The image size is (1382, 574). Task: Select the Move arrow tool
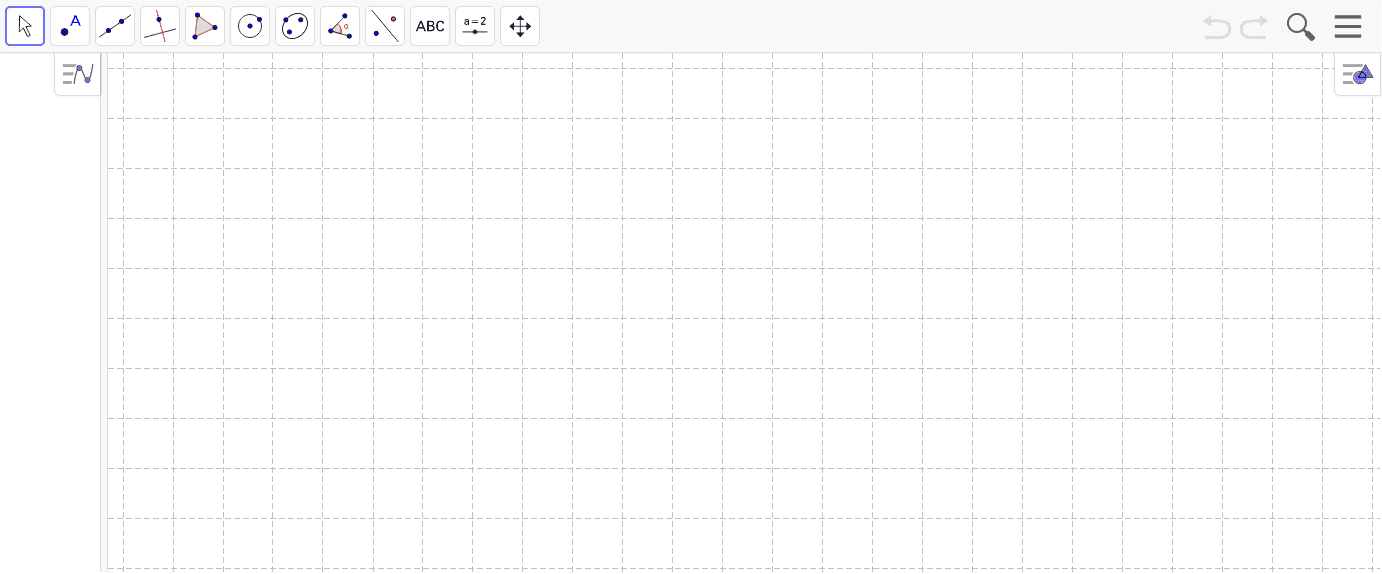point(25,26)
